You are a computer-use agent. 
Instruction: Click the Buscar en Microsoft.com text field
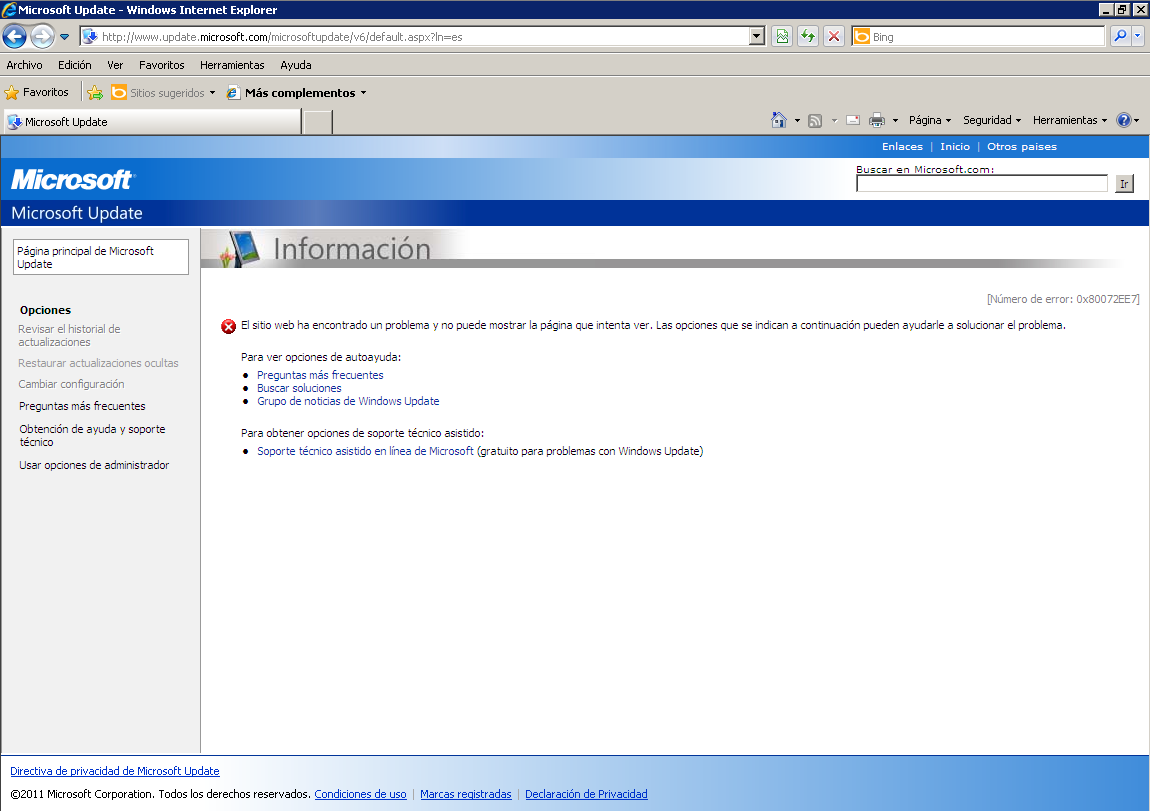tap(981, 183)
